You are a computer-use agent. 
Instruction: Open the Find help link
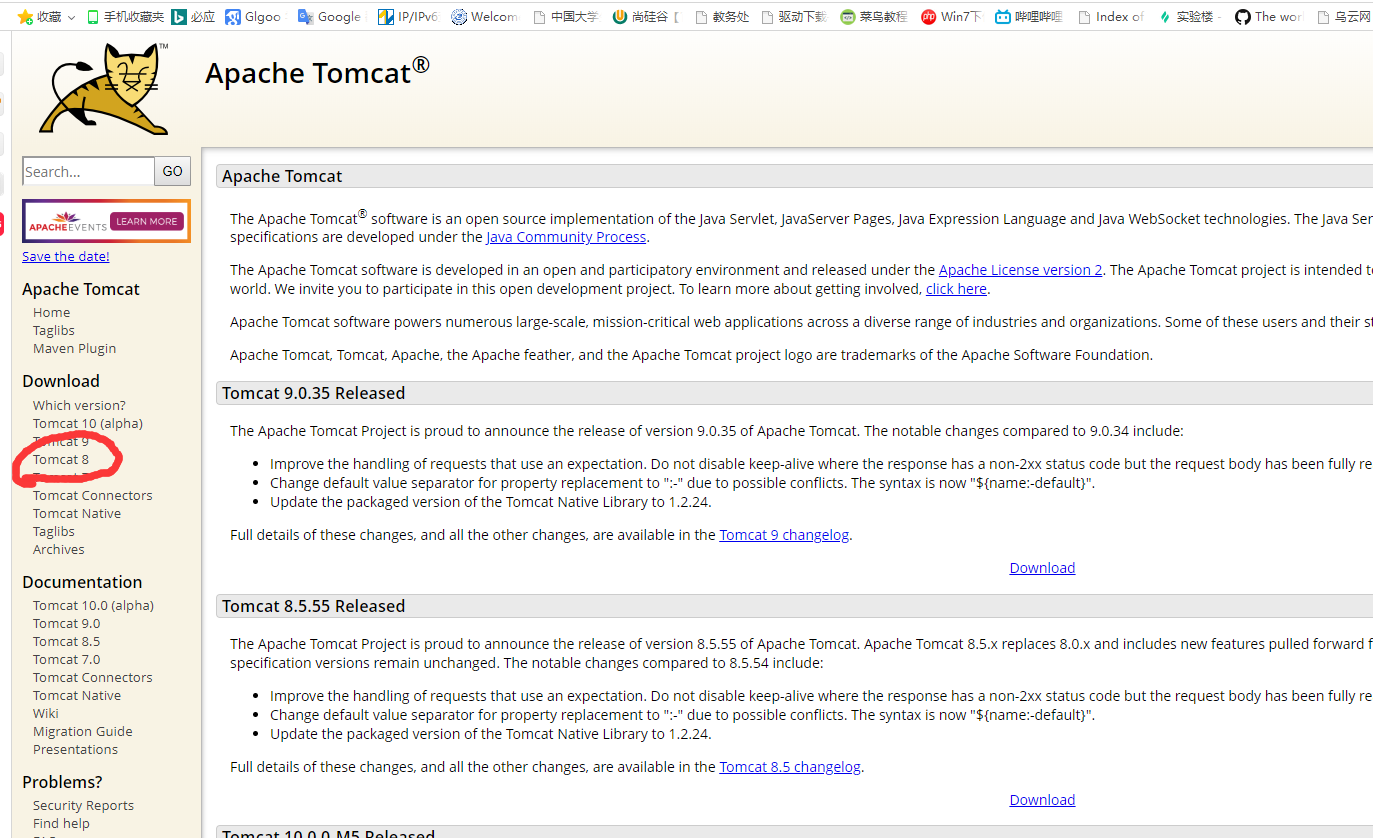(62, 823)
